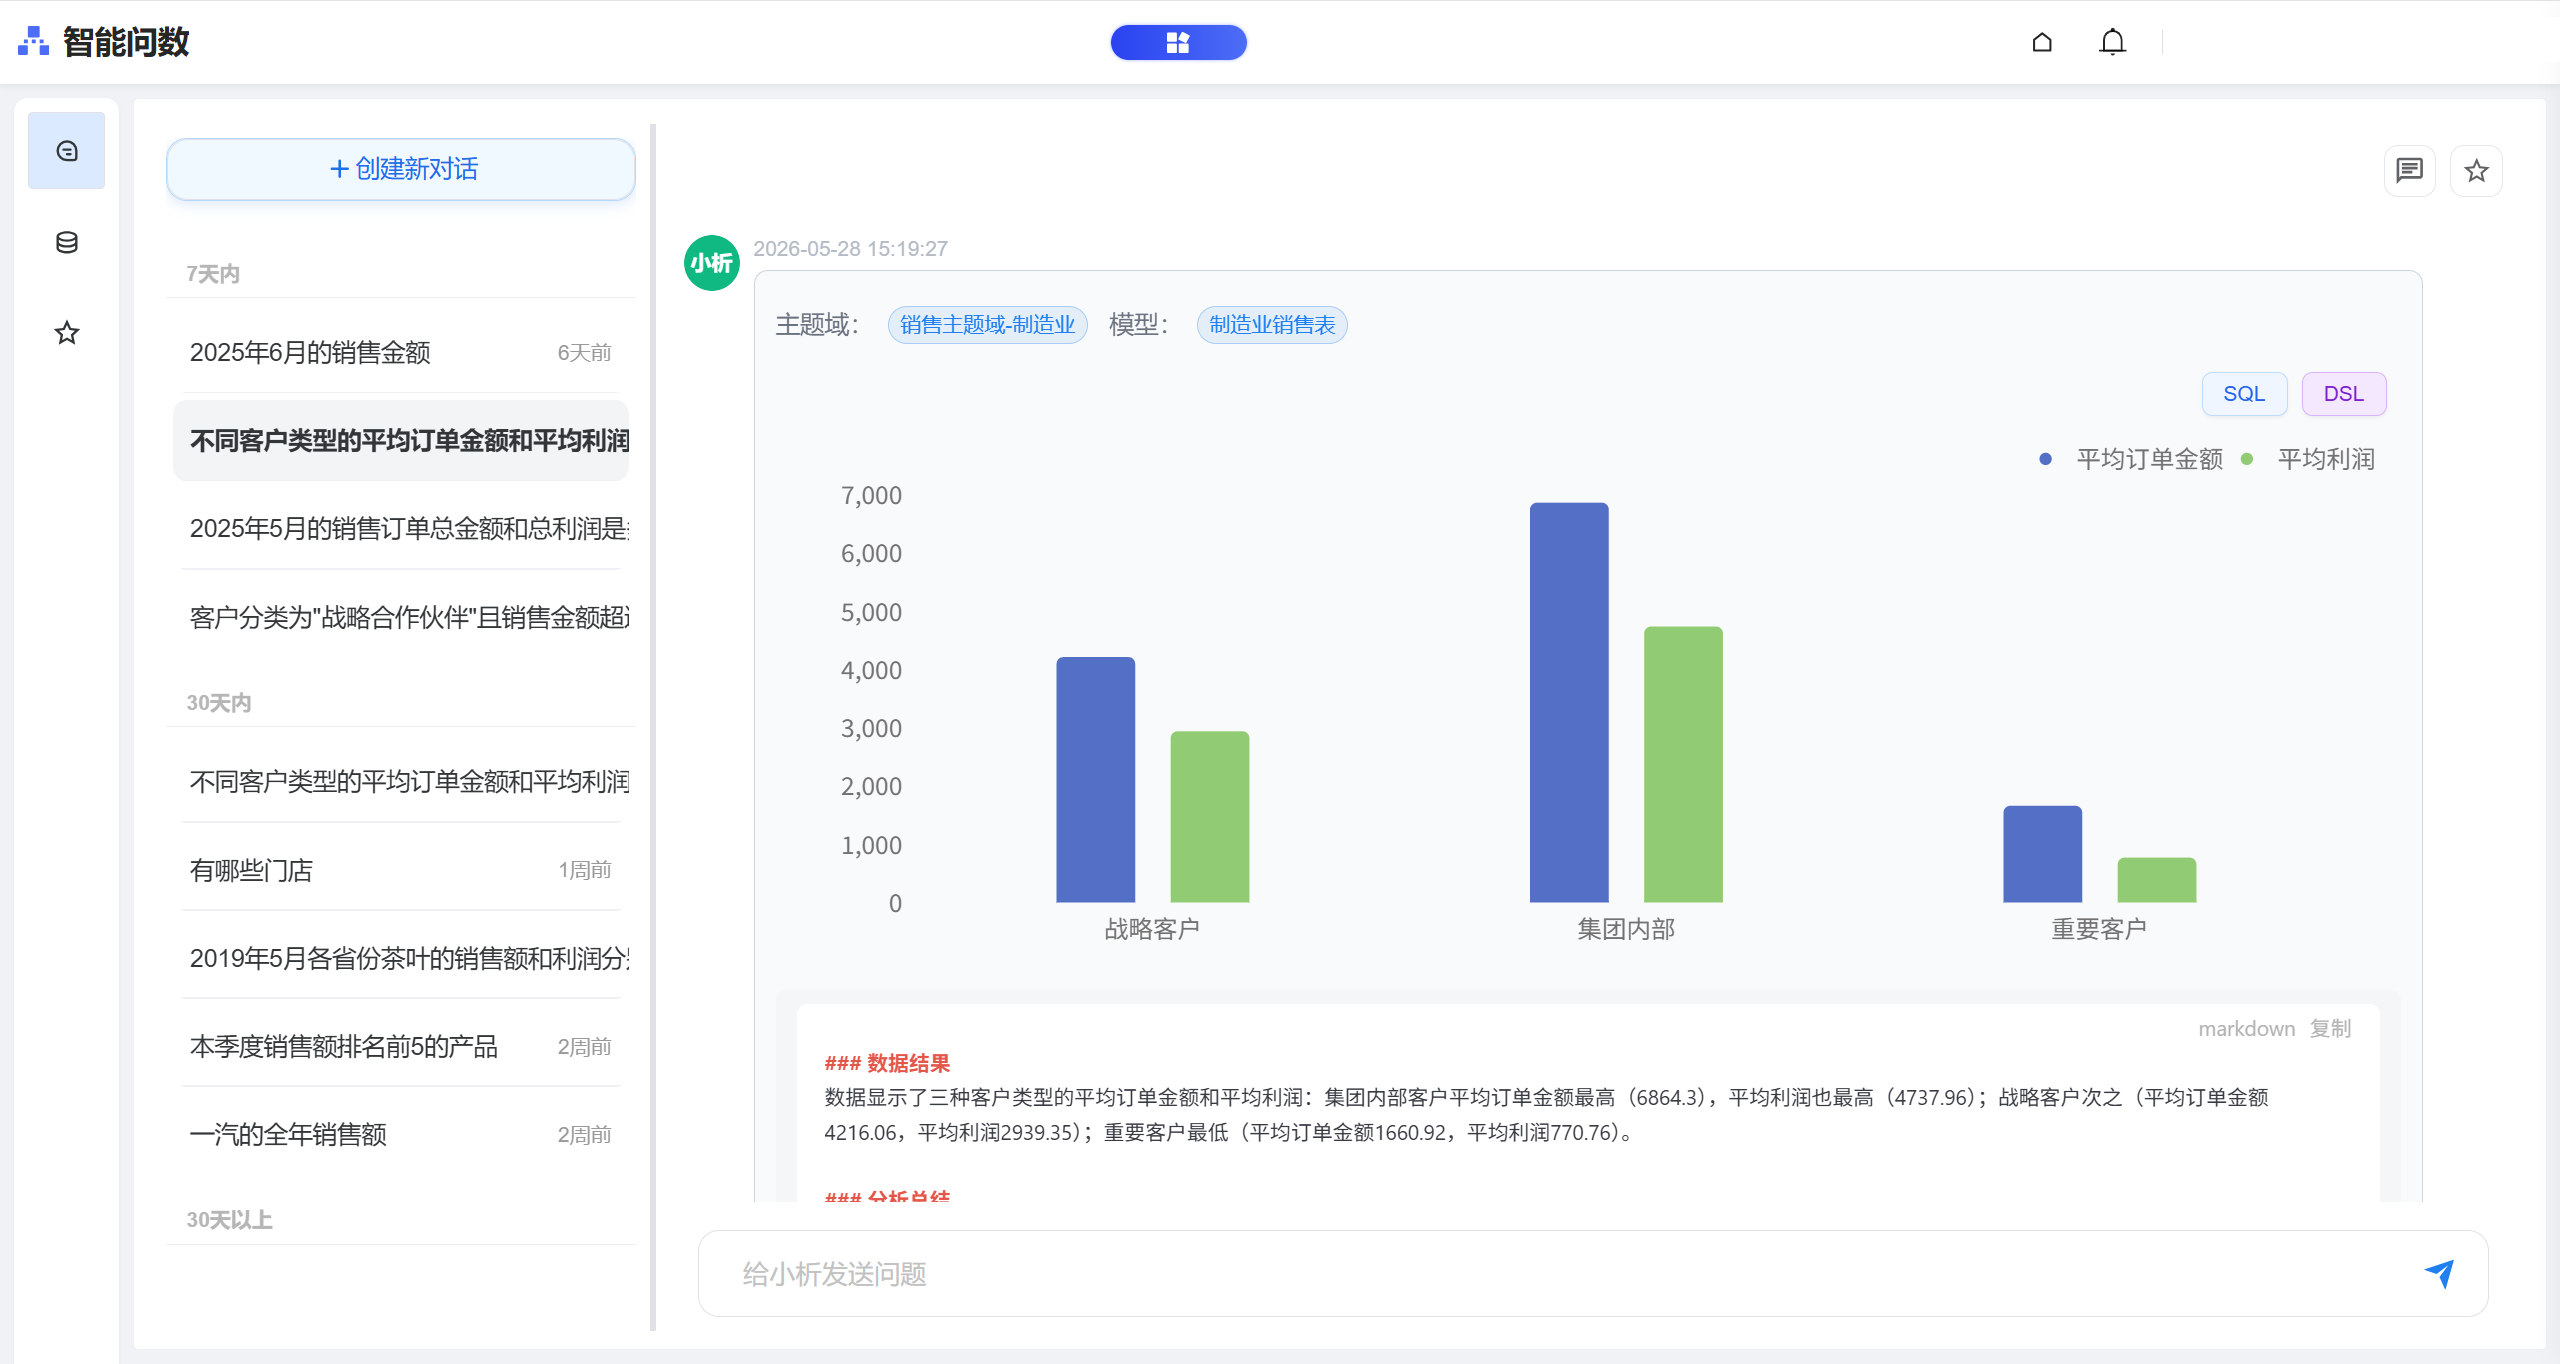
Task: Show the SQL query
Action: (x=2244, y=394)
